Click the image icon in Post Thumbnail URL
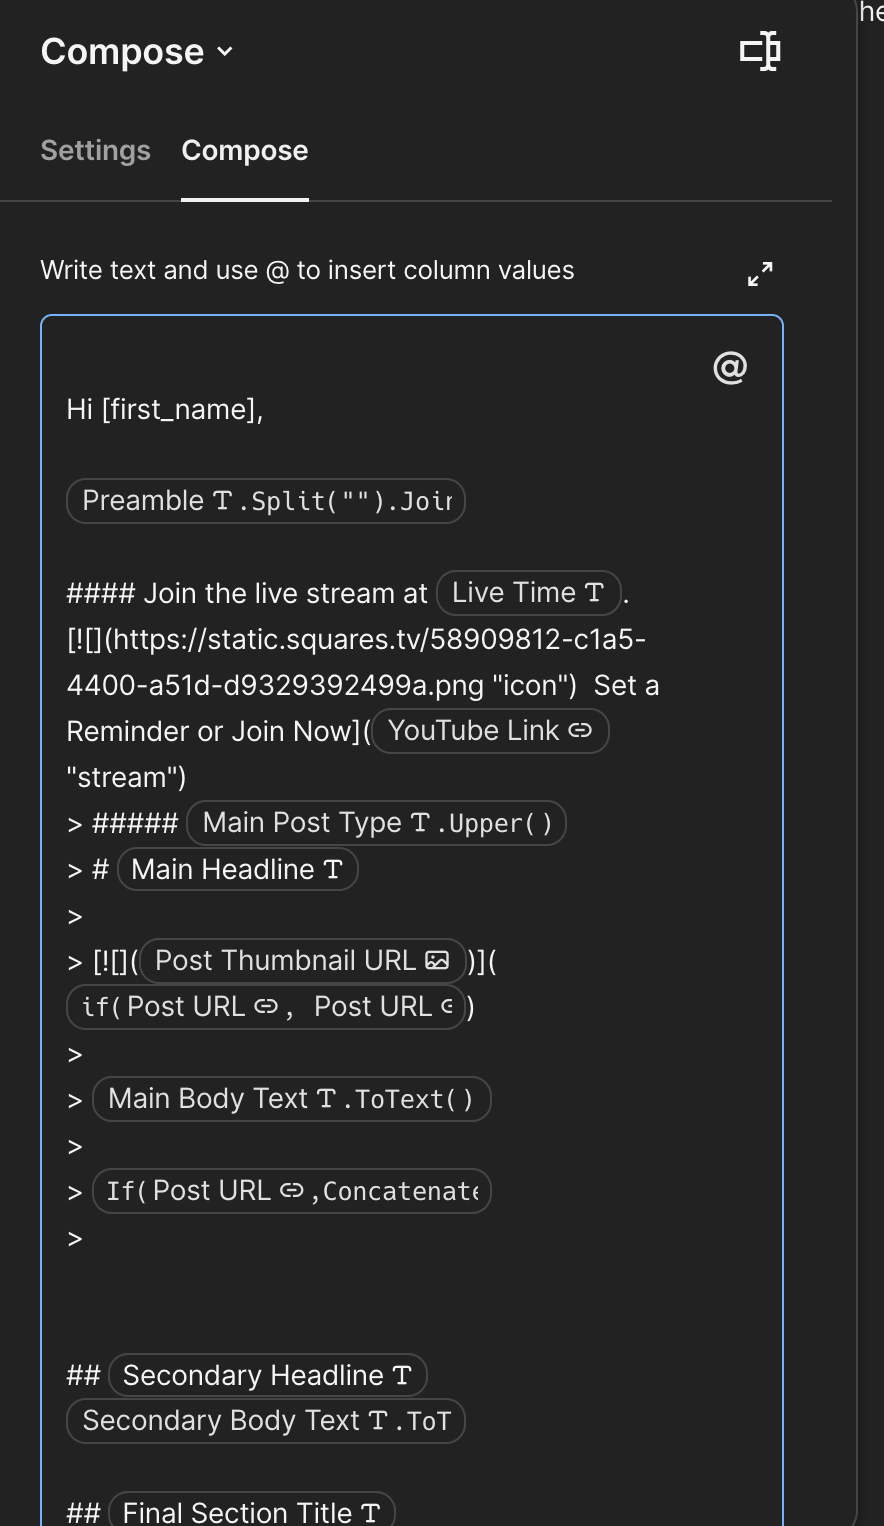 tap(437, 960)
